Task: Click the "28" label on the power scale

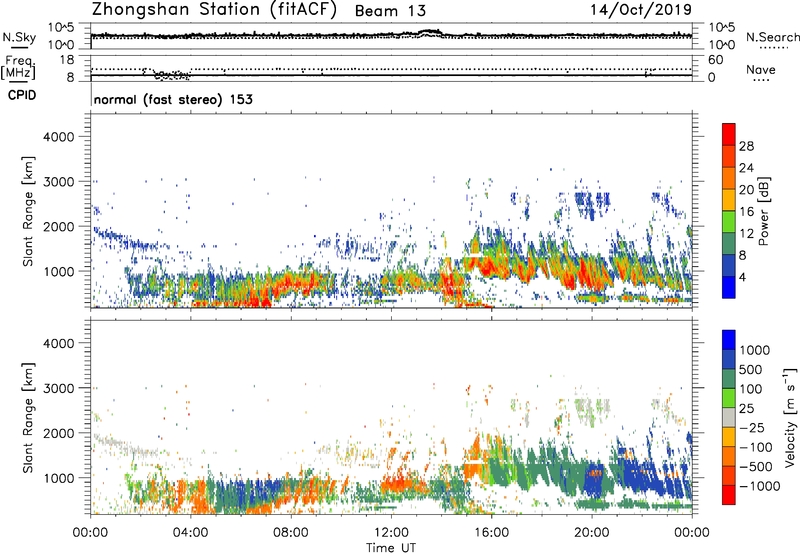Action: [x=746, y=146]
